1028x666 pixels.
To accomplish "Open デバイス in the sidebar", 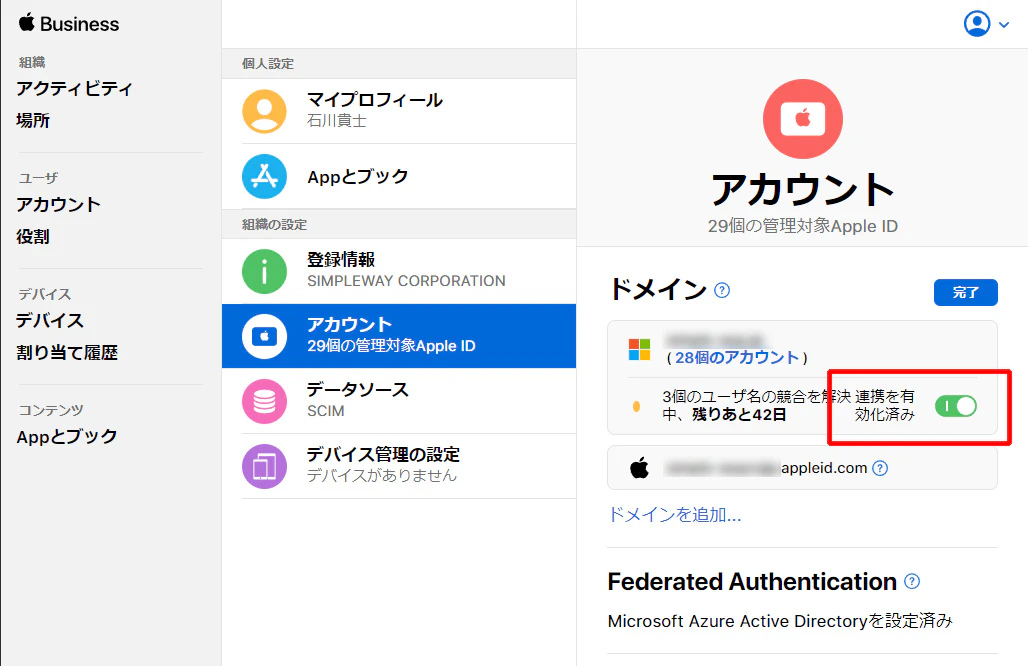I will (x=50, y=321).
